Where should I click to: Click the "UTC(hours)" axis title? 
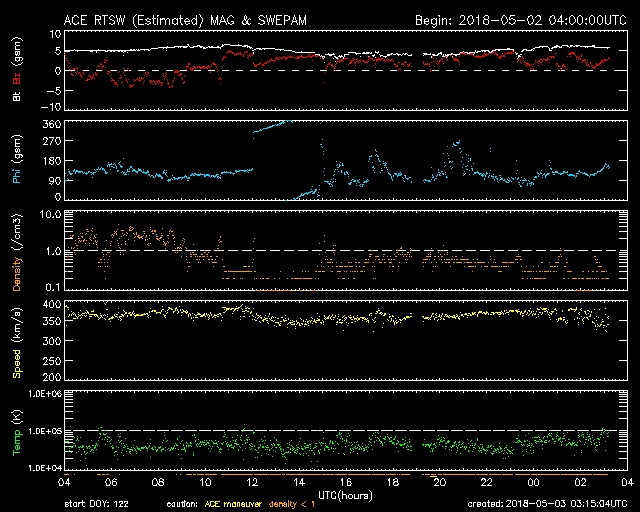click(345, 496)
